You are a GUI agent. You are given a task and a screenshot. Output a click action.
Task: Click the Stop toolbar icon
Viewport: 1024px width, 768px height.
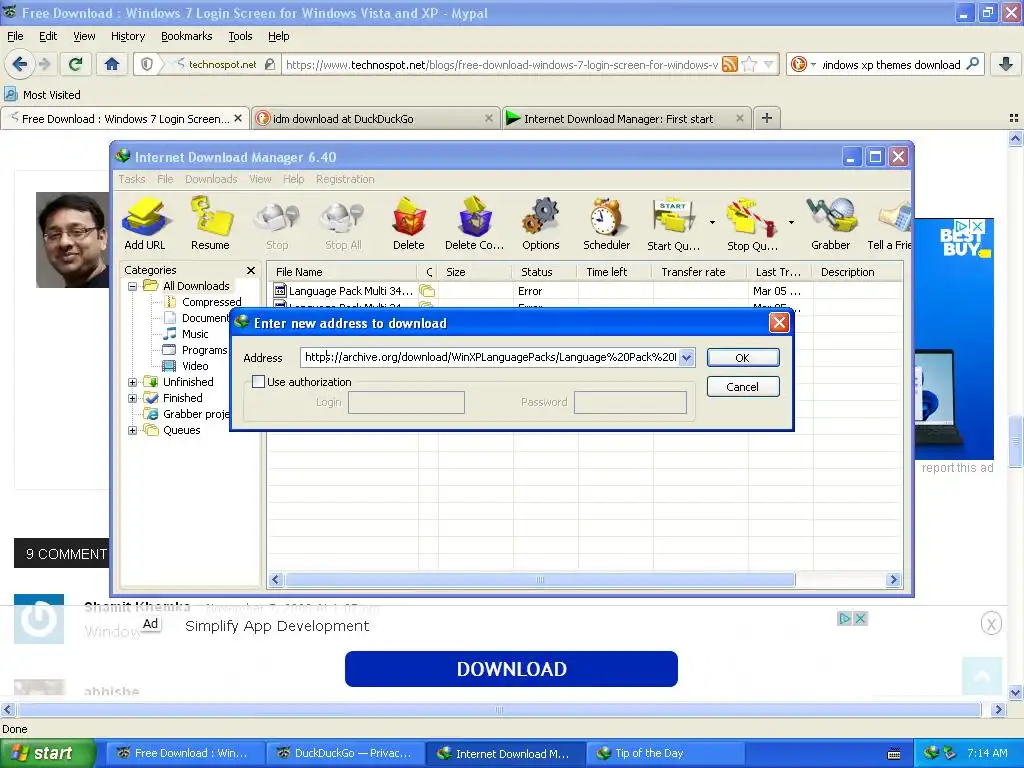coord(277,224)
